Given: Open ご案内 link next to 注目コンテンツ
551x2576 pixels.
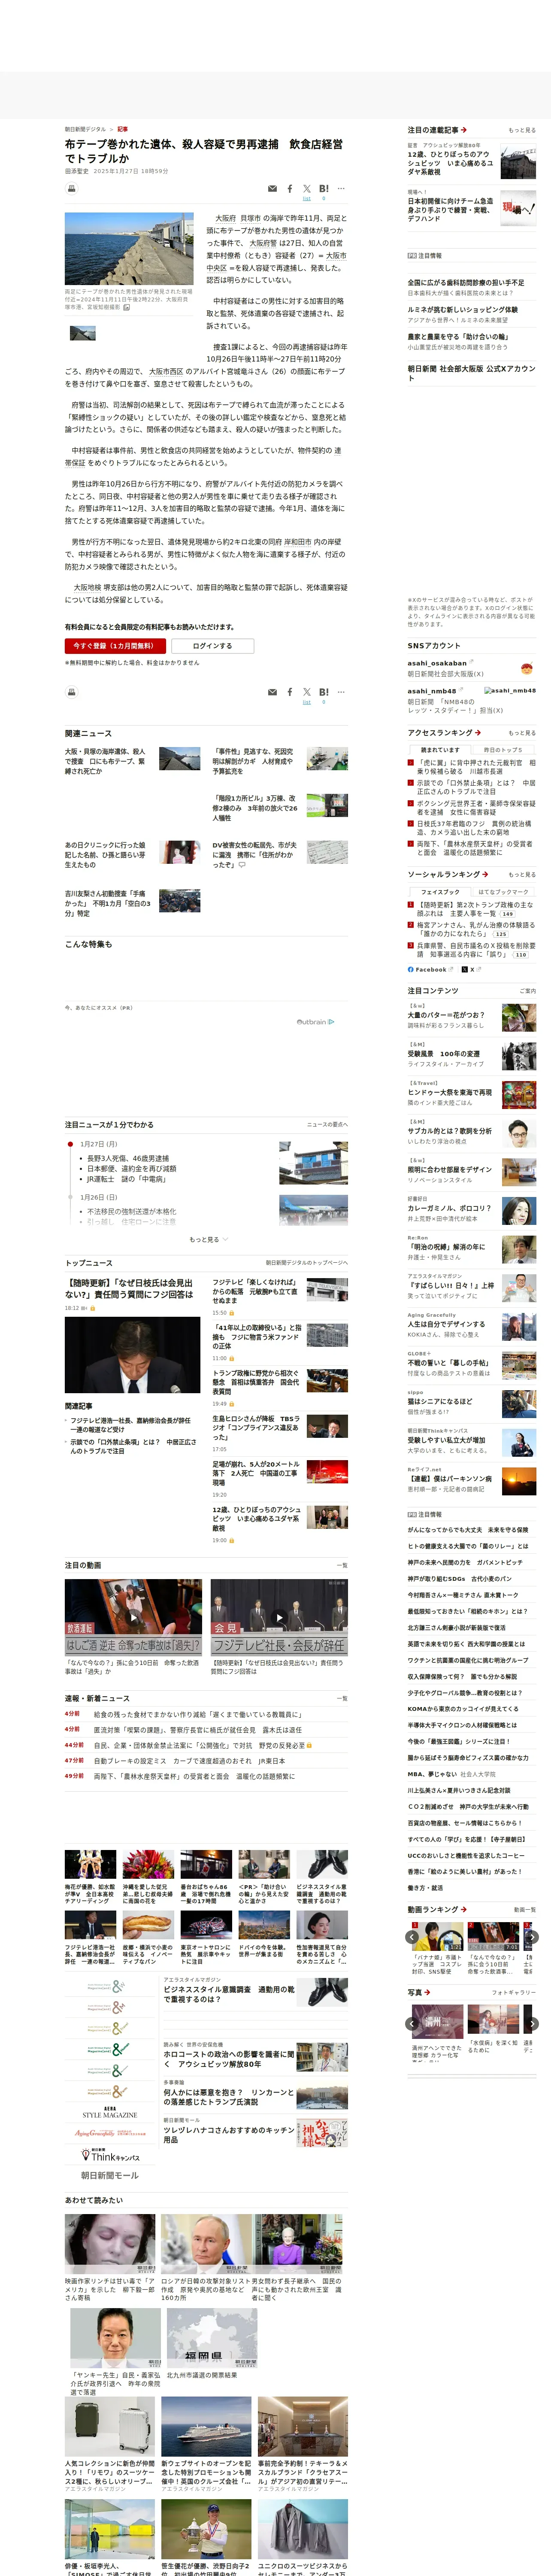Looking at the screenshot, I should [528, 991].
